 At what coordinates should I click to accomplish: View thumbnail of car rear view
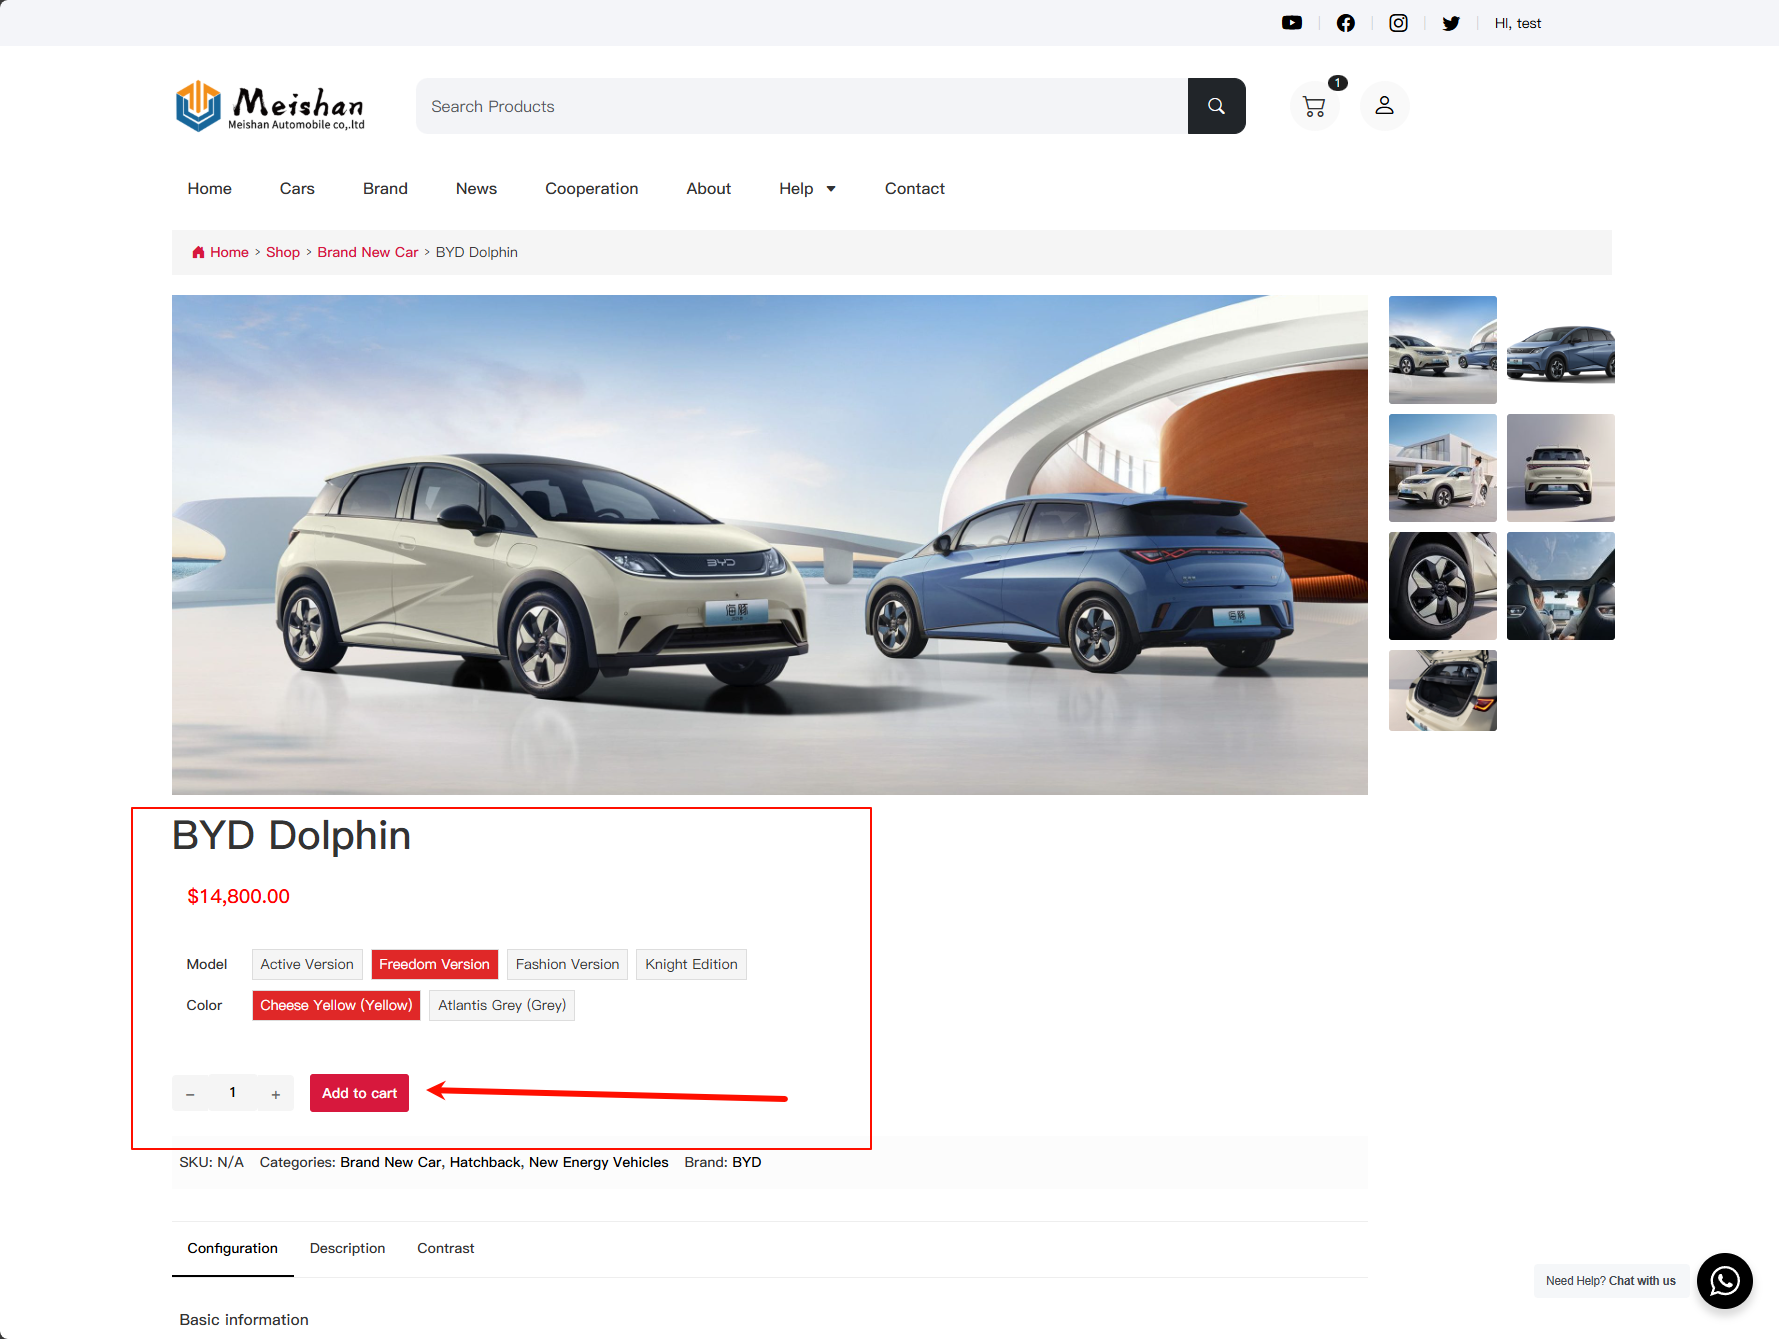click(x=1560, y=468)
